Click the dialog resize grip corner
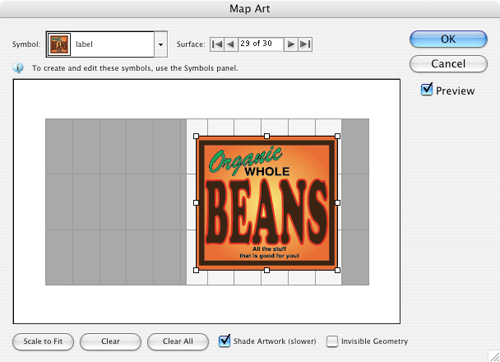 pyautogui.click(x=494, y=356)
